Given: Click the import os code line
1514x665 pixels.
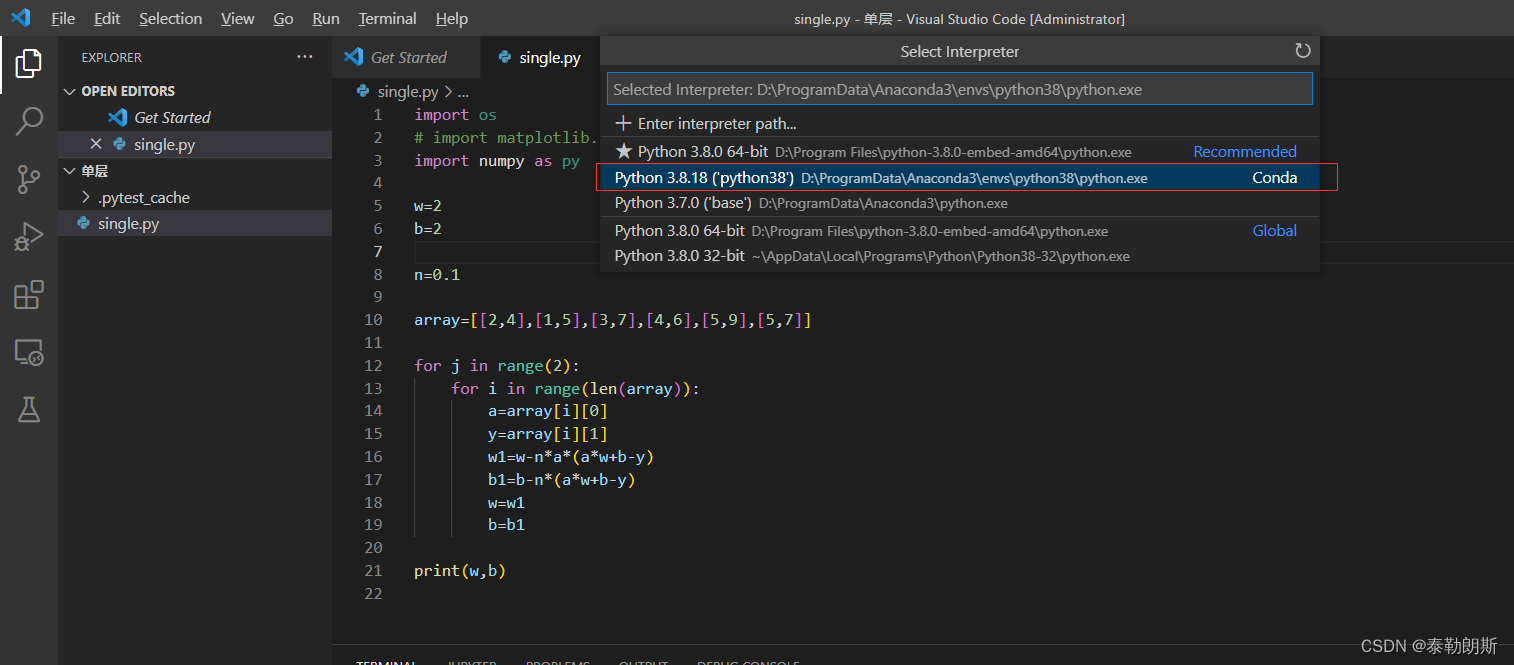Looking at the screenshot, I should click(455, 115).
